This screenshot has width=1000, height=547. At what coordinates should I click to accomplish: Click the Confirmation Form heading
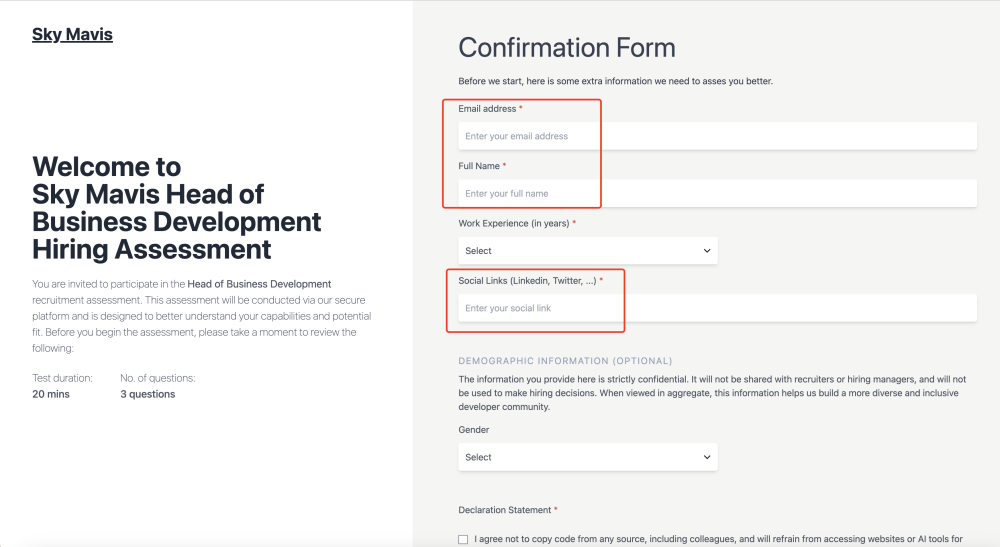point(566,48)
